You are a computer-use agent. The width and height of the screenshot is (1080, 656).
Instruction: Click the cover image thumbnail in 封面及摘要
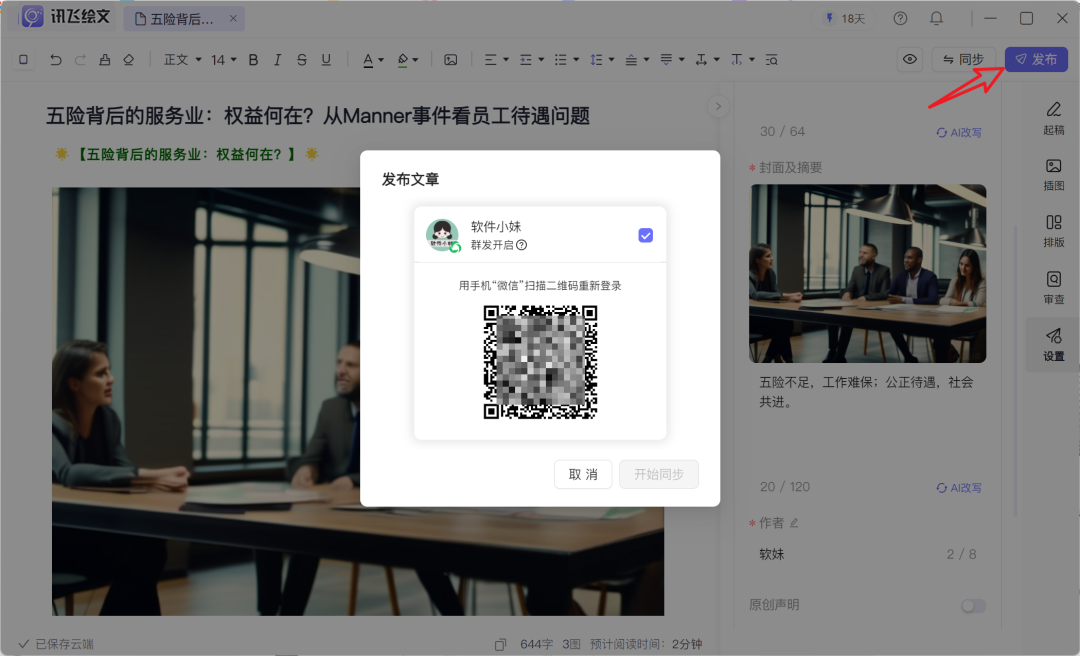click(867, 273)
